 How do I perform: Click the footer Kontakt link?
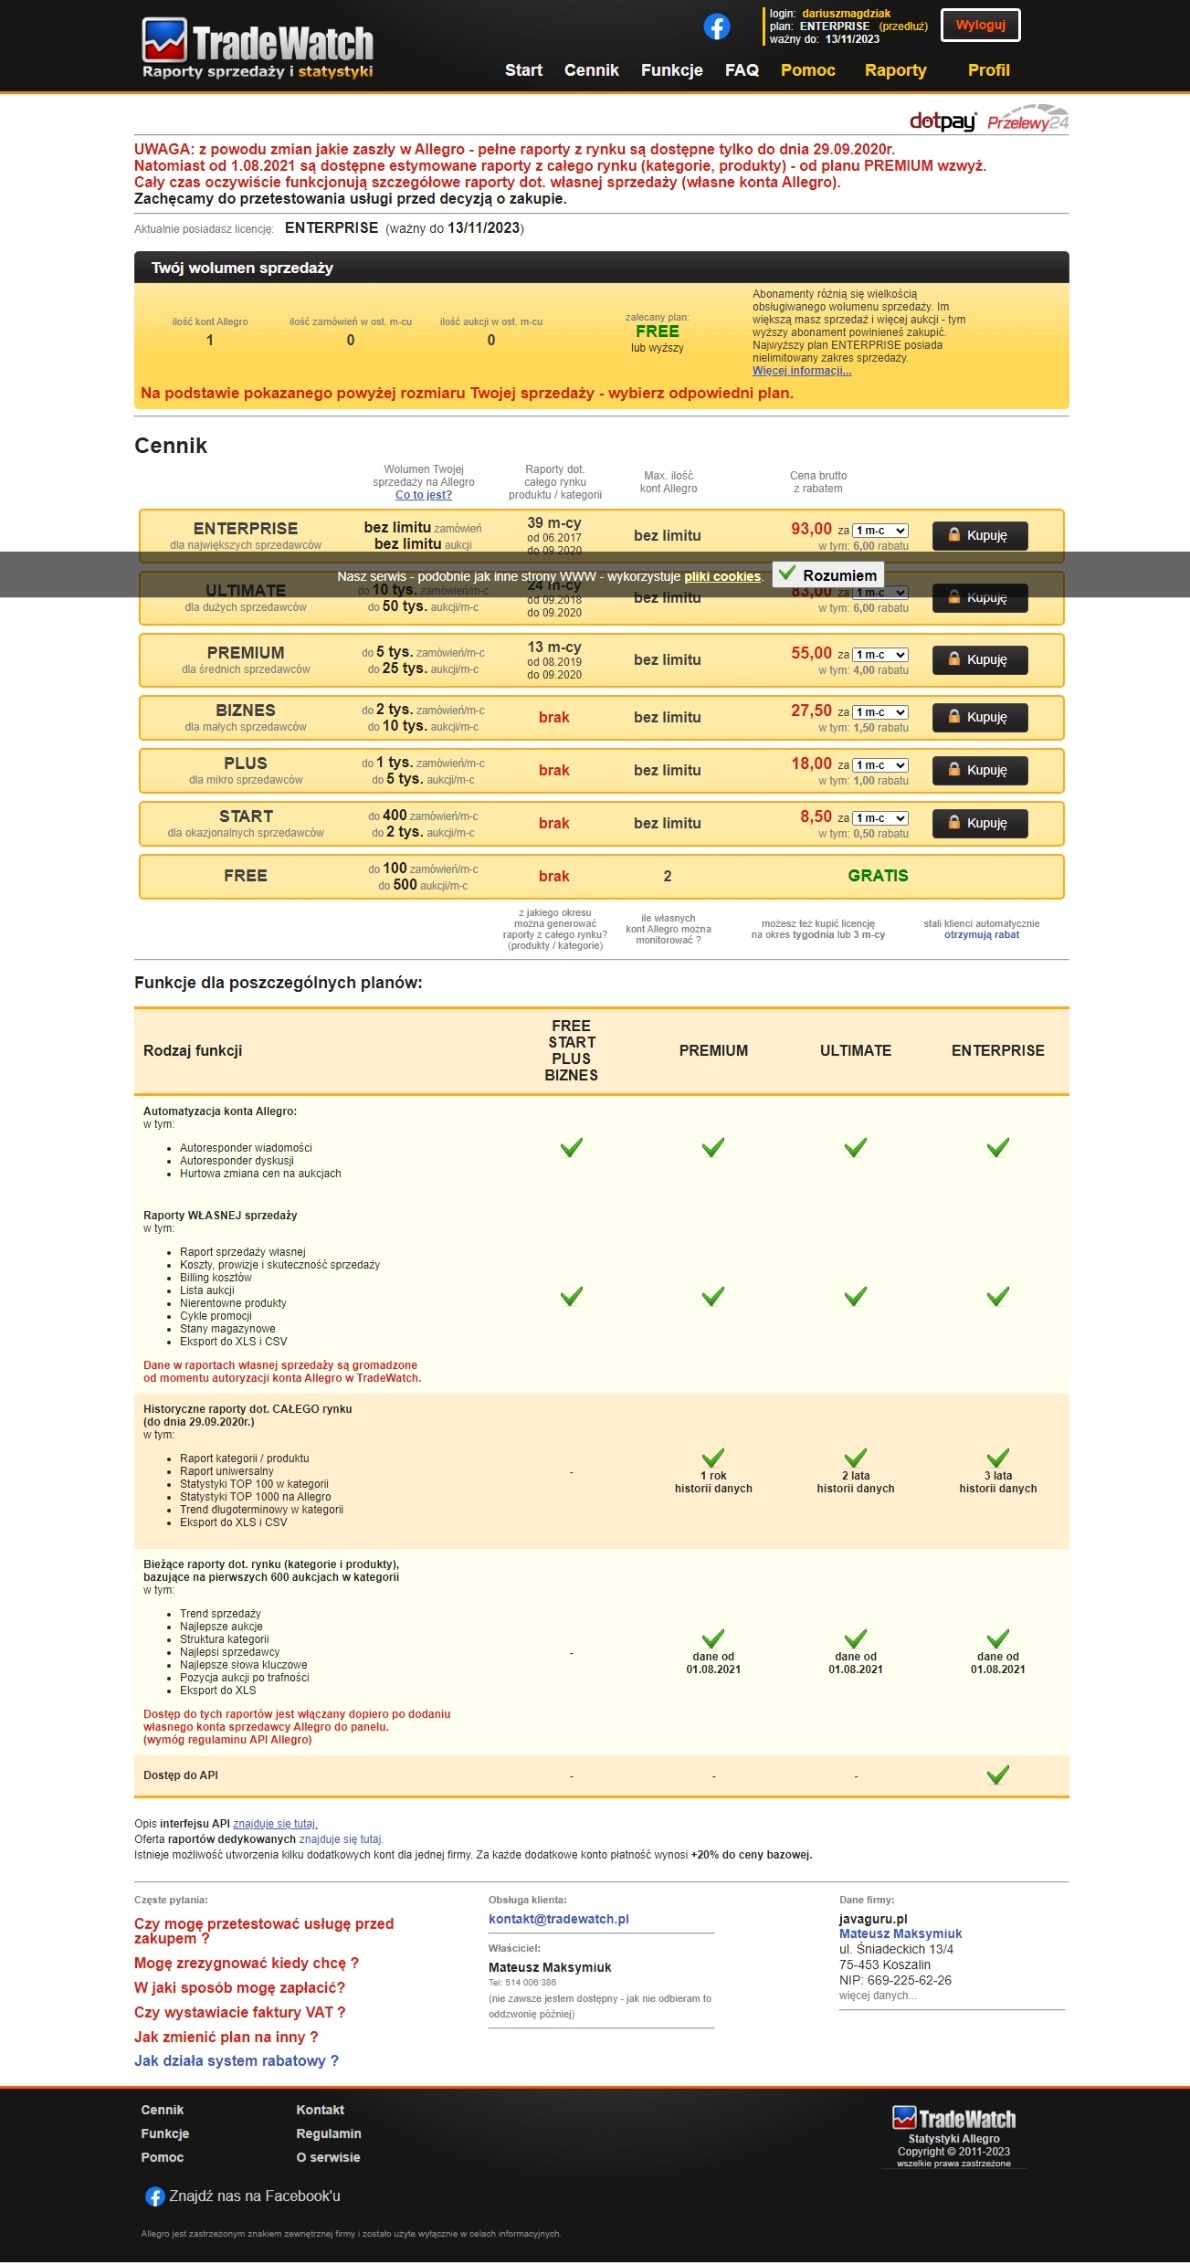[x=320, y=2110]
